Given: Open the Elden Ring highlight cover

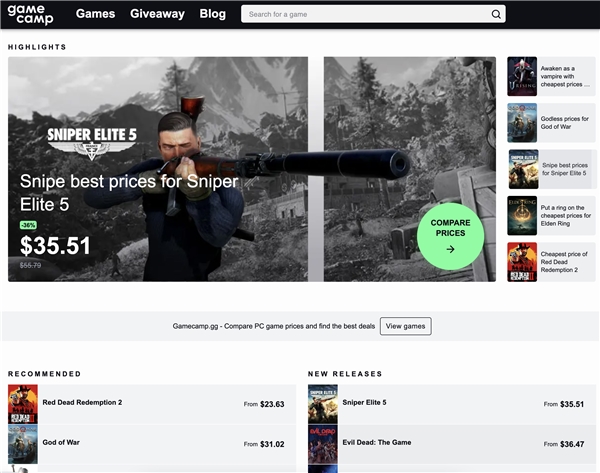Looking at the screenshot, I should tap(522, 215).
